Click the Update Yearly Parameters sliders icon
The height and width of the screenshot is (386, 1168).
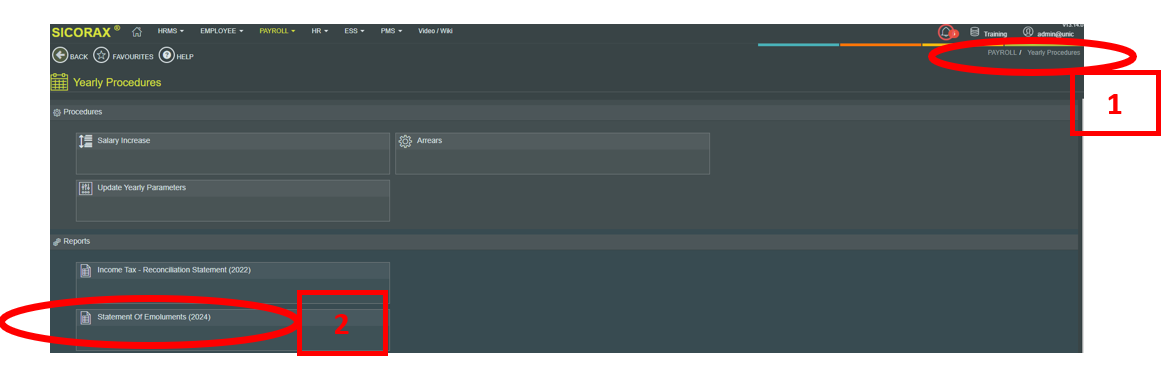click(x=86, y=189)
